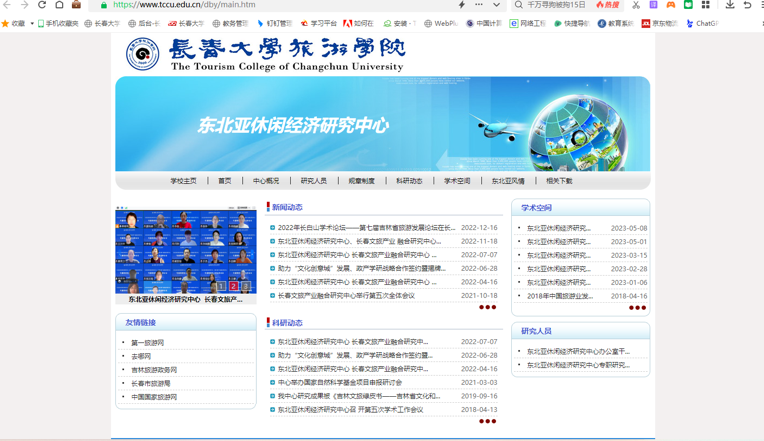Expand the address bar dropdown chevron
The image size is (764, 441).
(496, 5)
